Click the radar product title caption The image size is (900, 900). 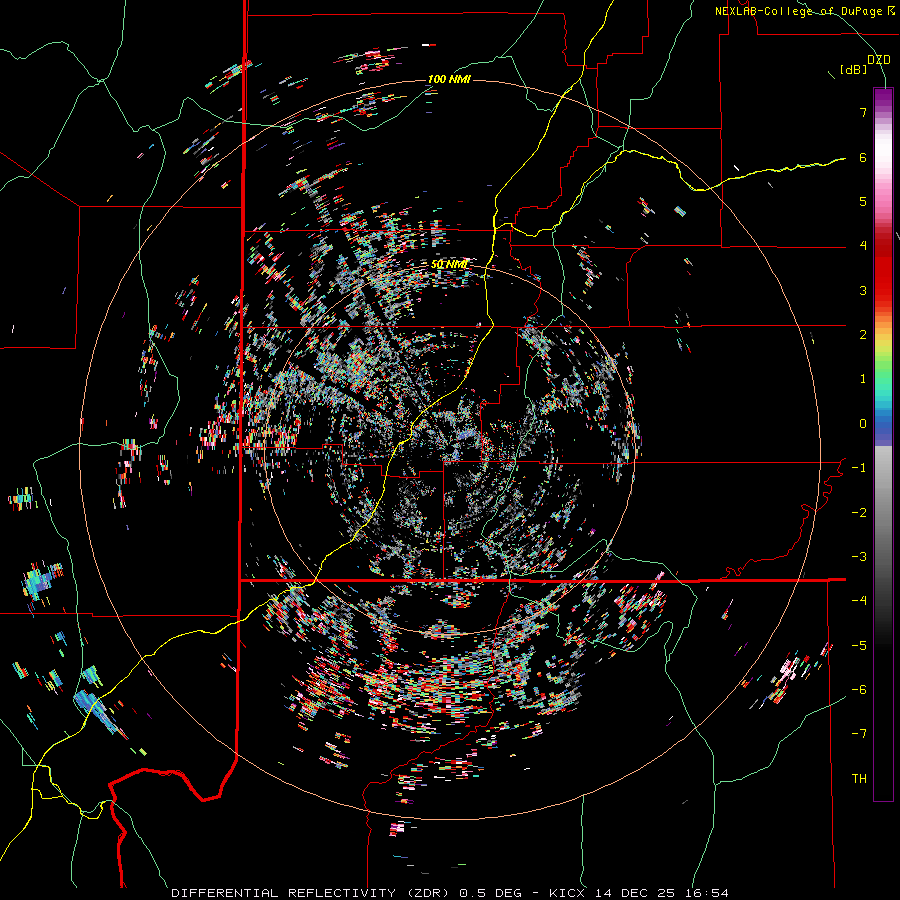click(450, 893)
